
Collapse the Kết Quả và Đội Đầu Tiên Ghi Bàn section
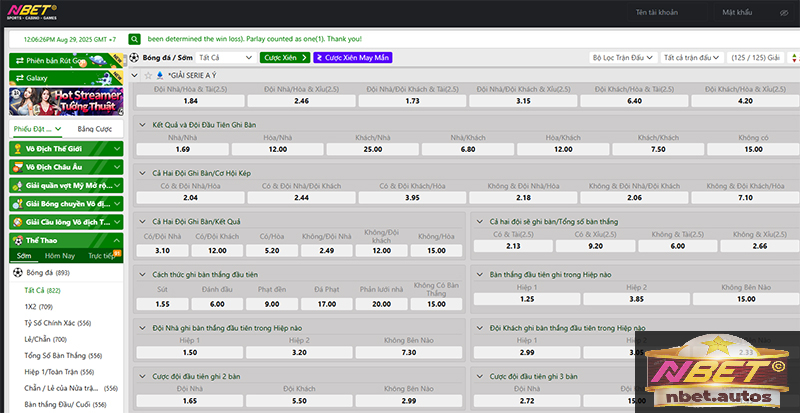142,123
